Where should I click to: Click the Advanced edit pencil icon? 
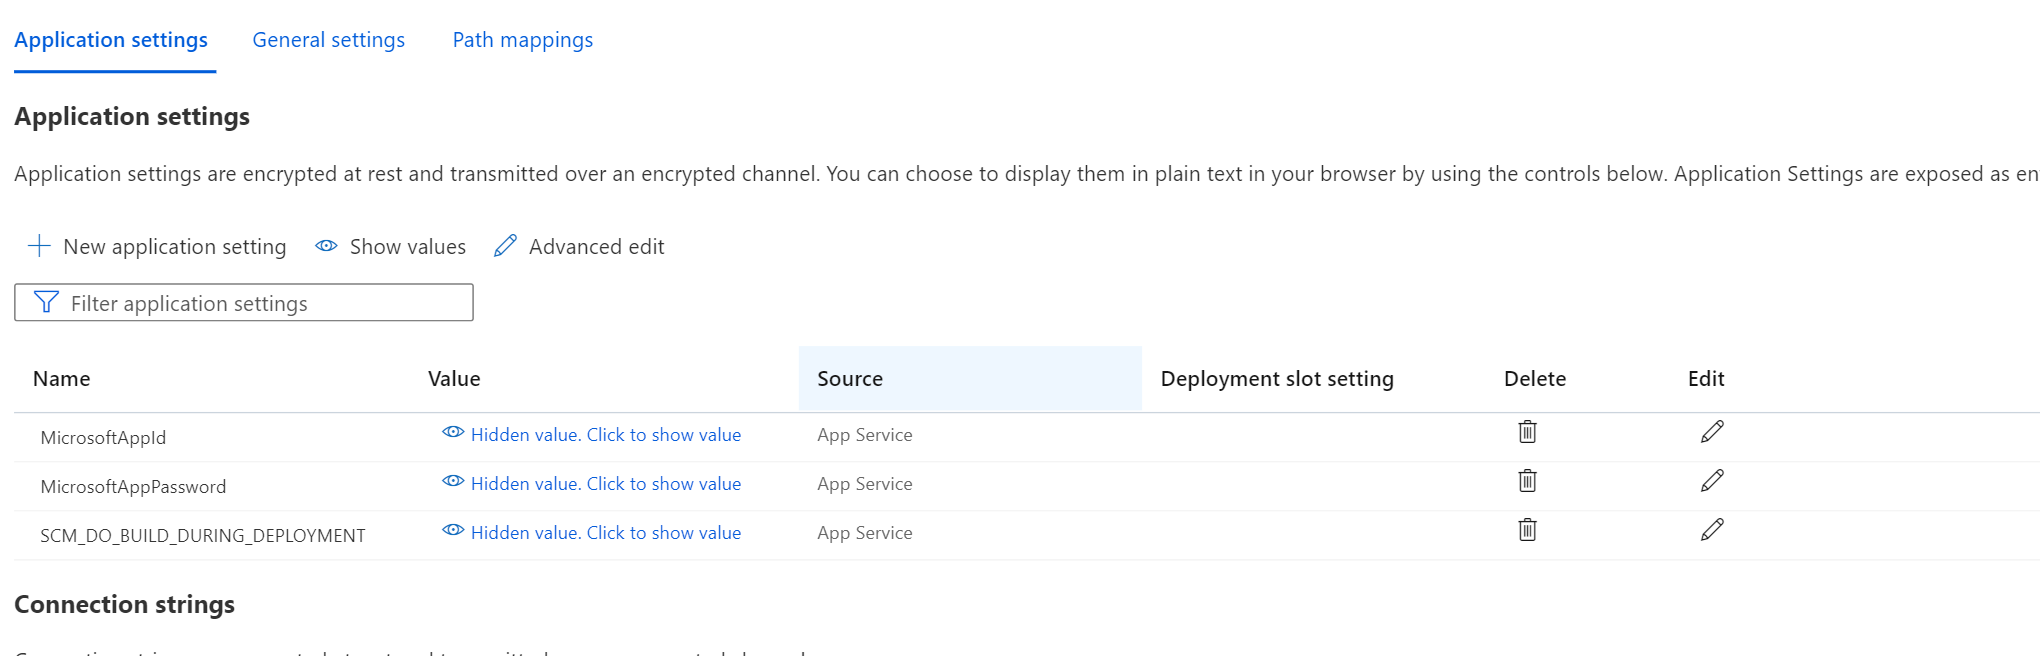(506, 246)
